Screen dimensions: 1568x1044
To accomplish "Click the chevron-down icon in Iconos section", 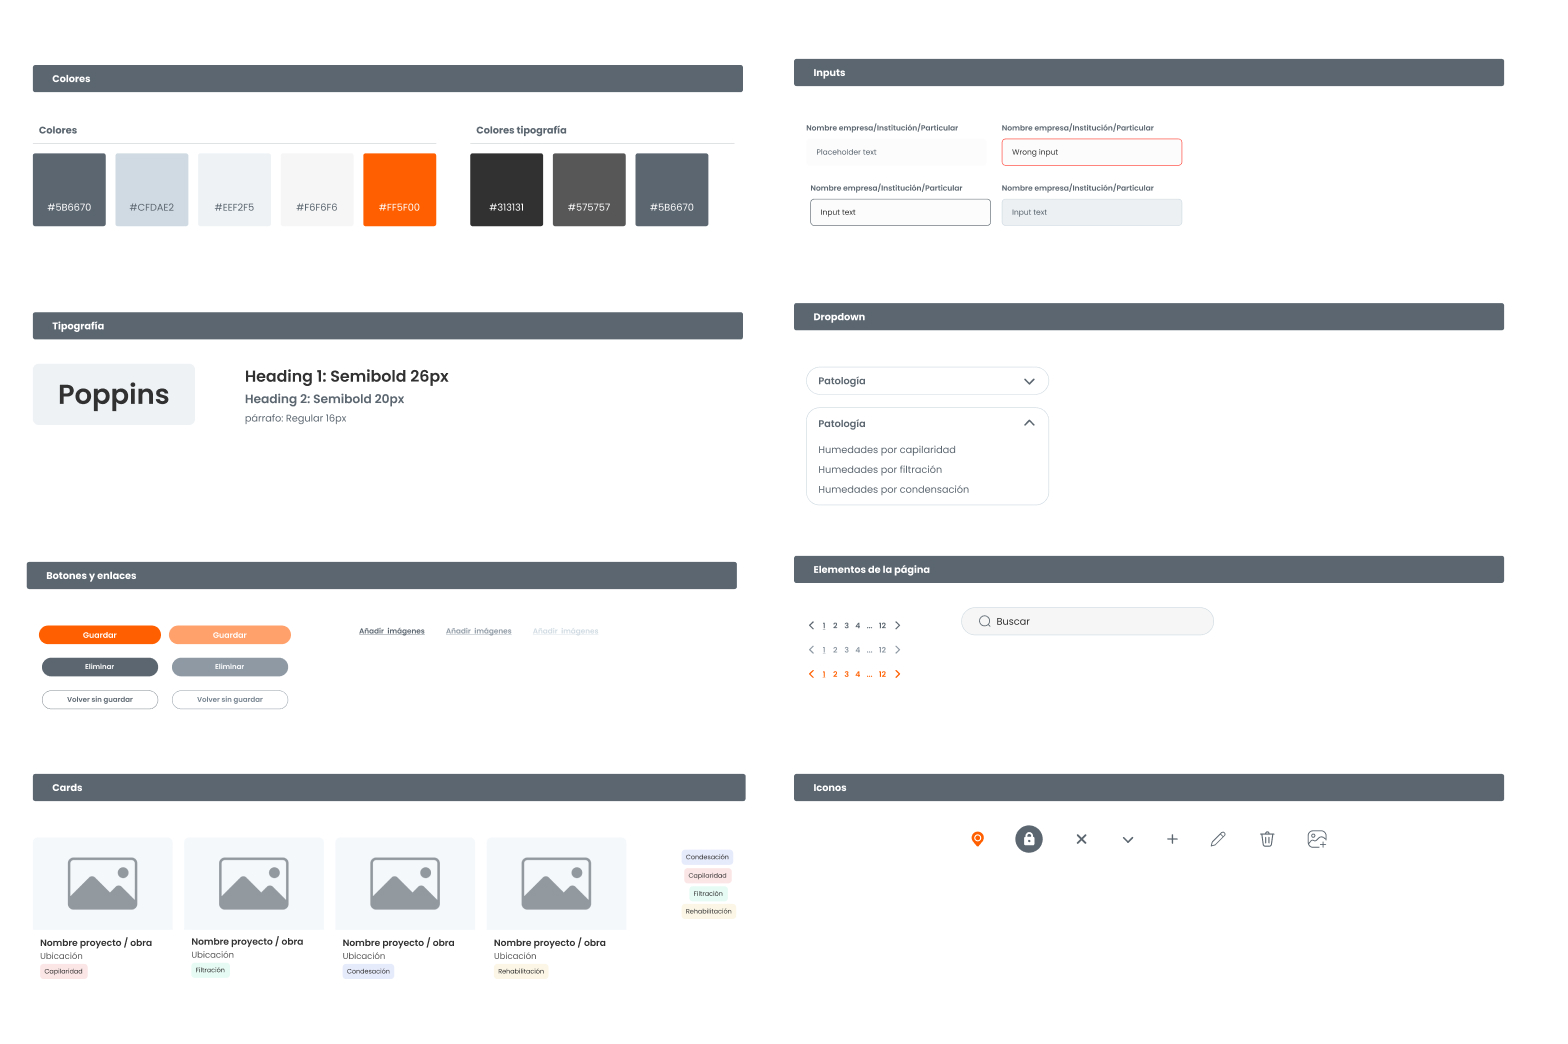I will pyautogui.click(x=1128, y=840).
